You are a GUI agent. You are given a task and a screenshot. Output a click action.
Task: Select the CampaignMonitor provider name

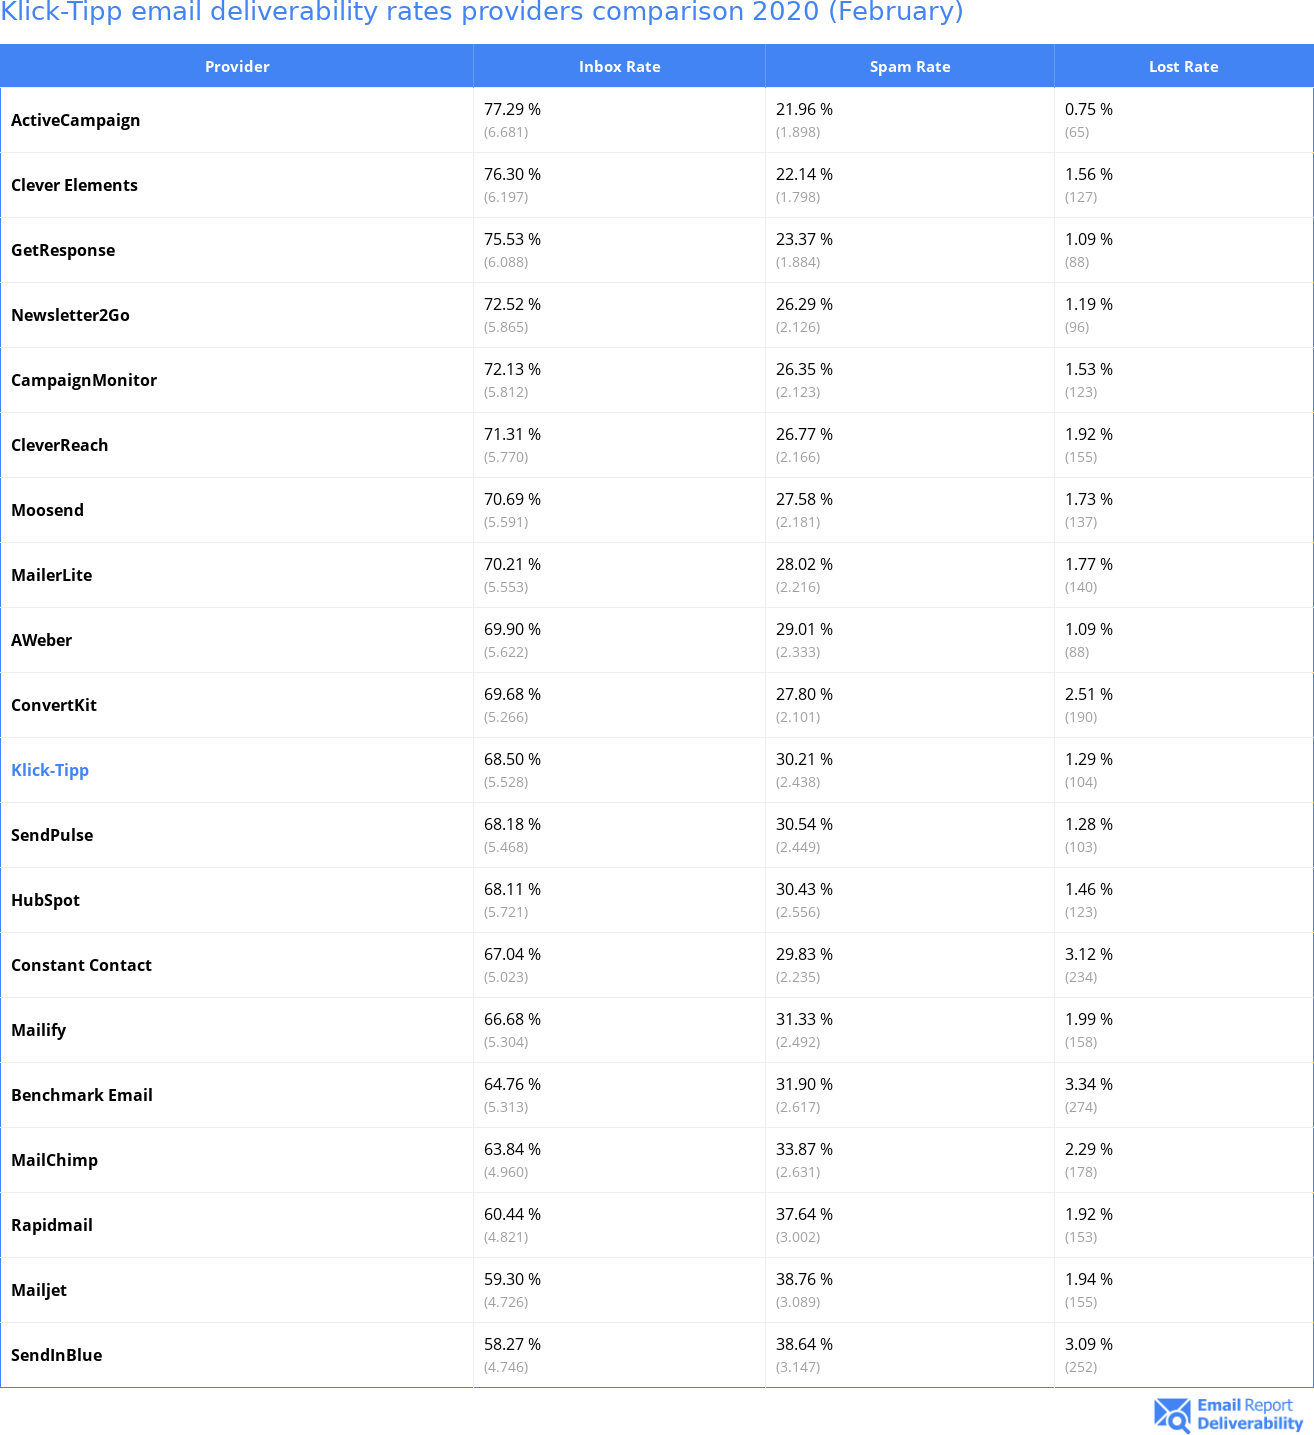(84, 380)
